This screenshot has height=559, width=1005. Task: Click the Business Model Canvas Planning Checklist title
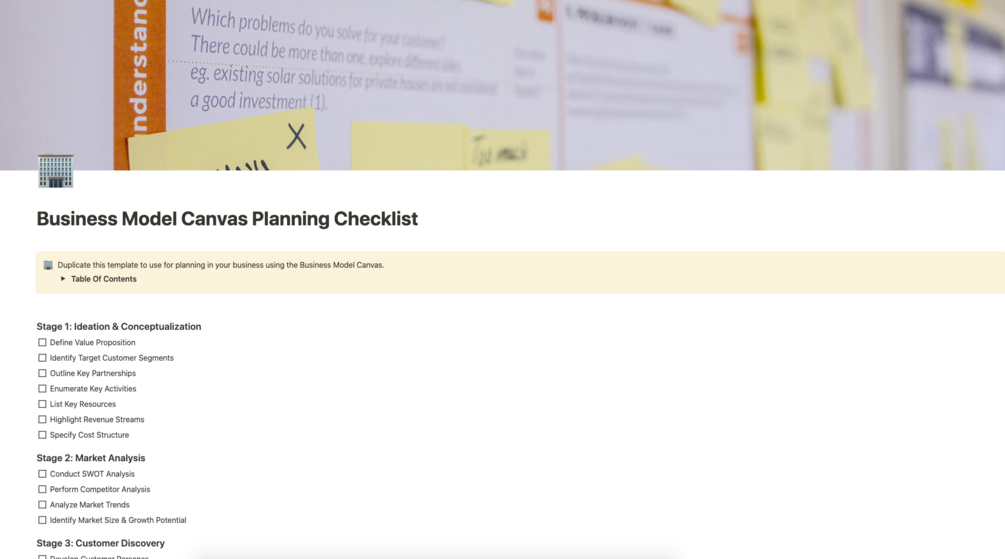click(x=227, y=219)
